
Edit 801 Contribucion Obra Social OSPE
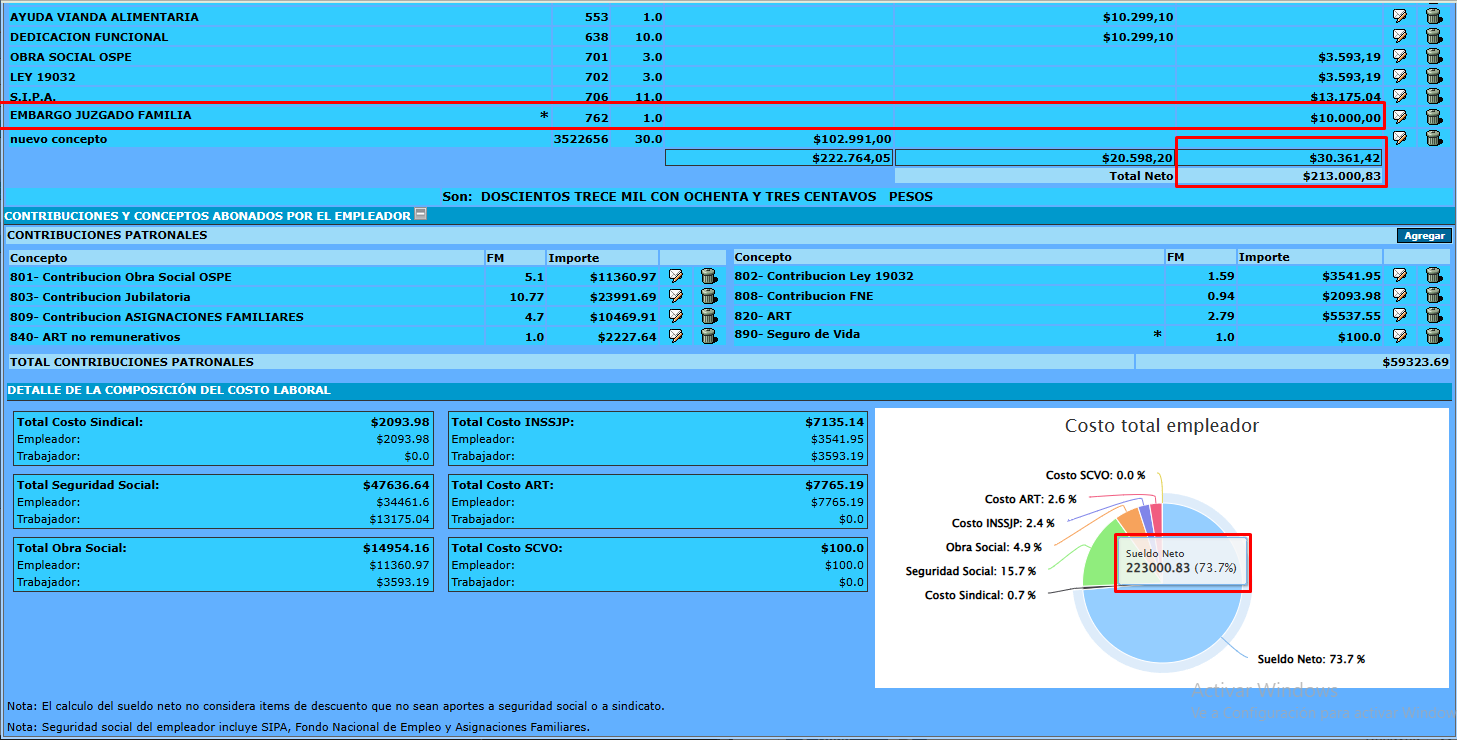(676, 276)
